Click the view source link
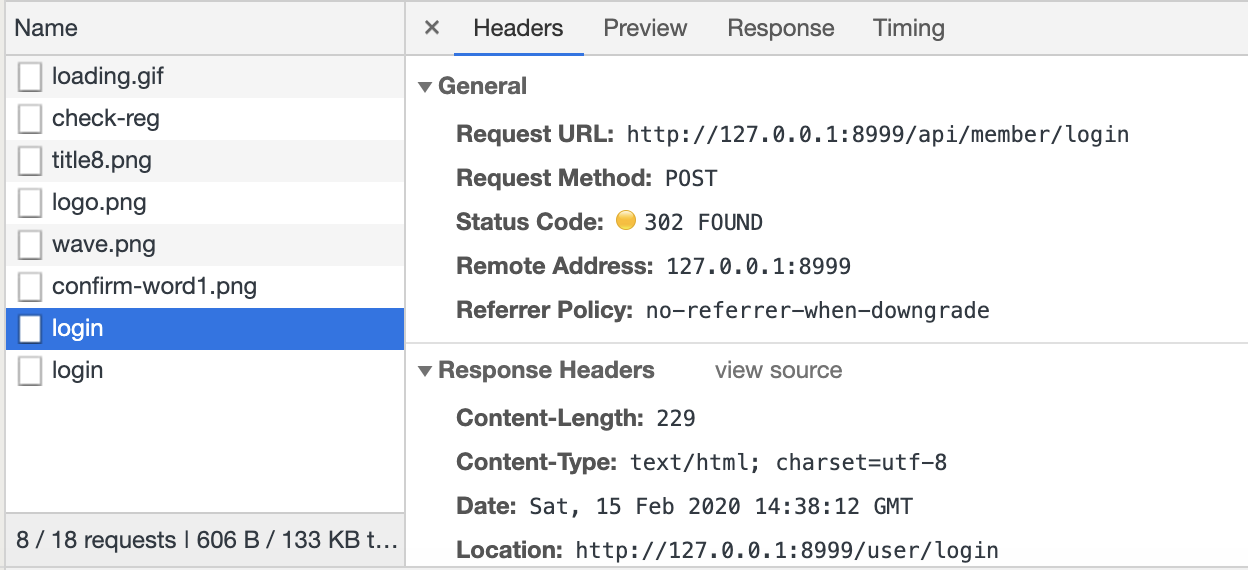Image resolution: width=1248 pixels, height=570 pixels. [x=778, y=371]
